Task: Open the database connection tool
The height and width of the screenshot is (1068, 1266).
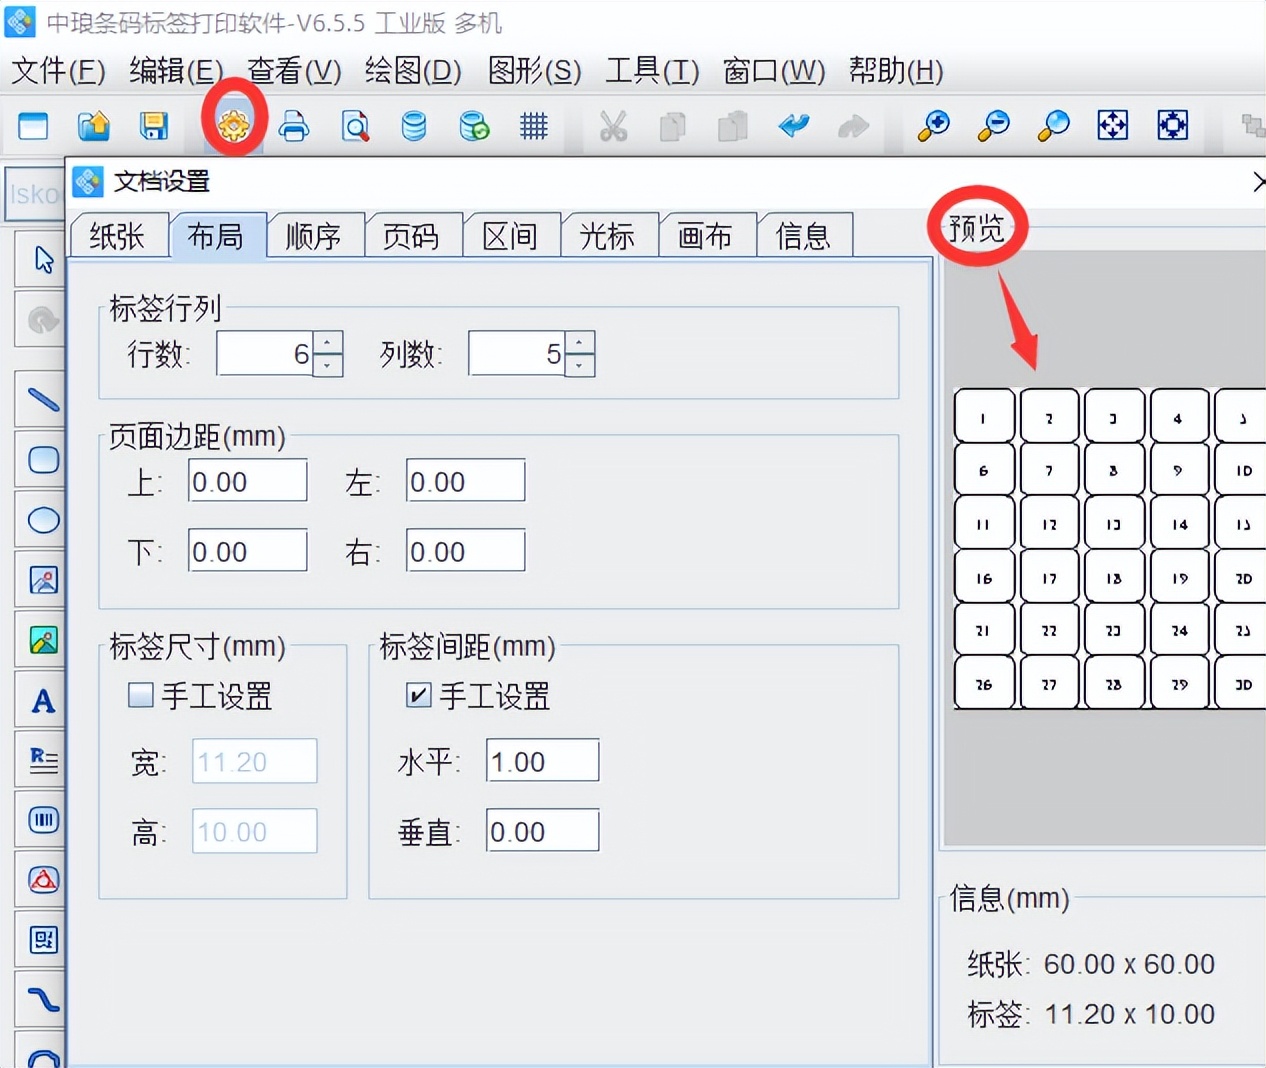Action: 414,126
